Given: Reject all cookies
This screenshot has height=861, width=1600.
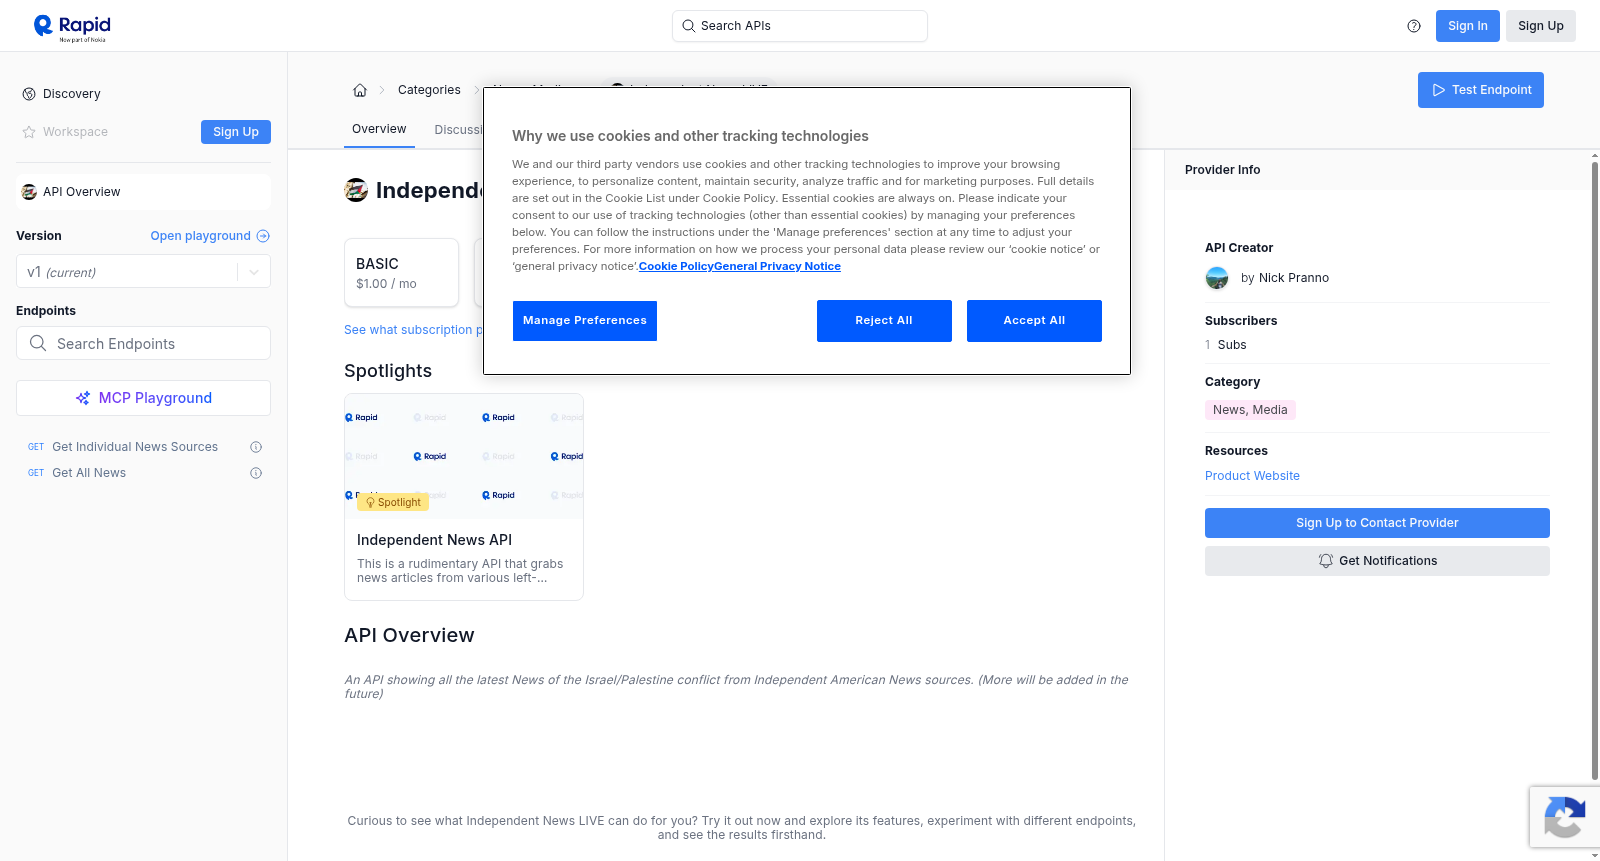Looking at the screenshot, I should tap(884, 321).
